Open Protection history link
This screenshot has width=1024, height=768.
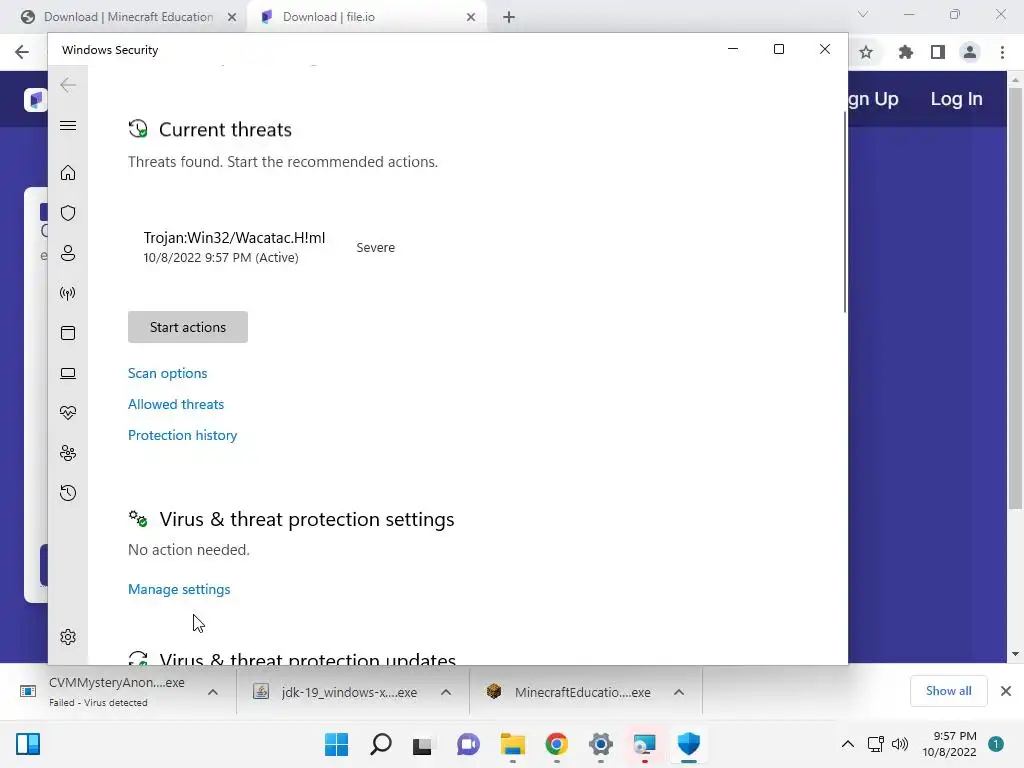pyautogui.click(x=182, y=436)
